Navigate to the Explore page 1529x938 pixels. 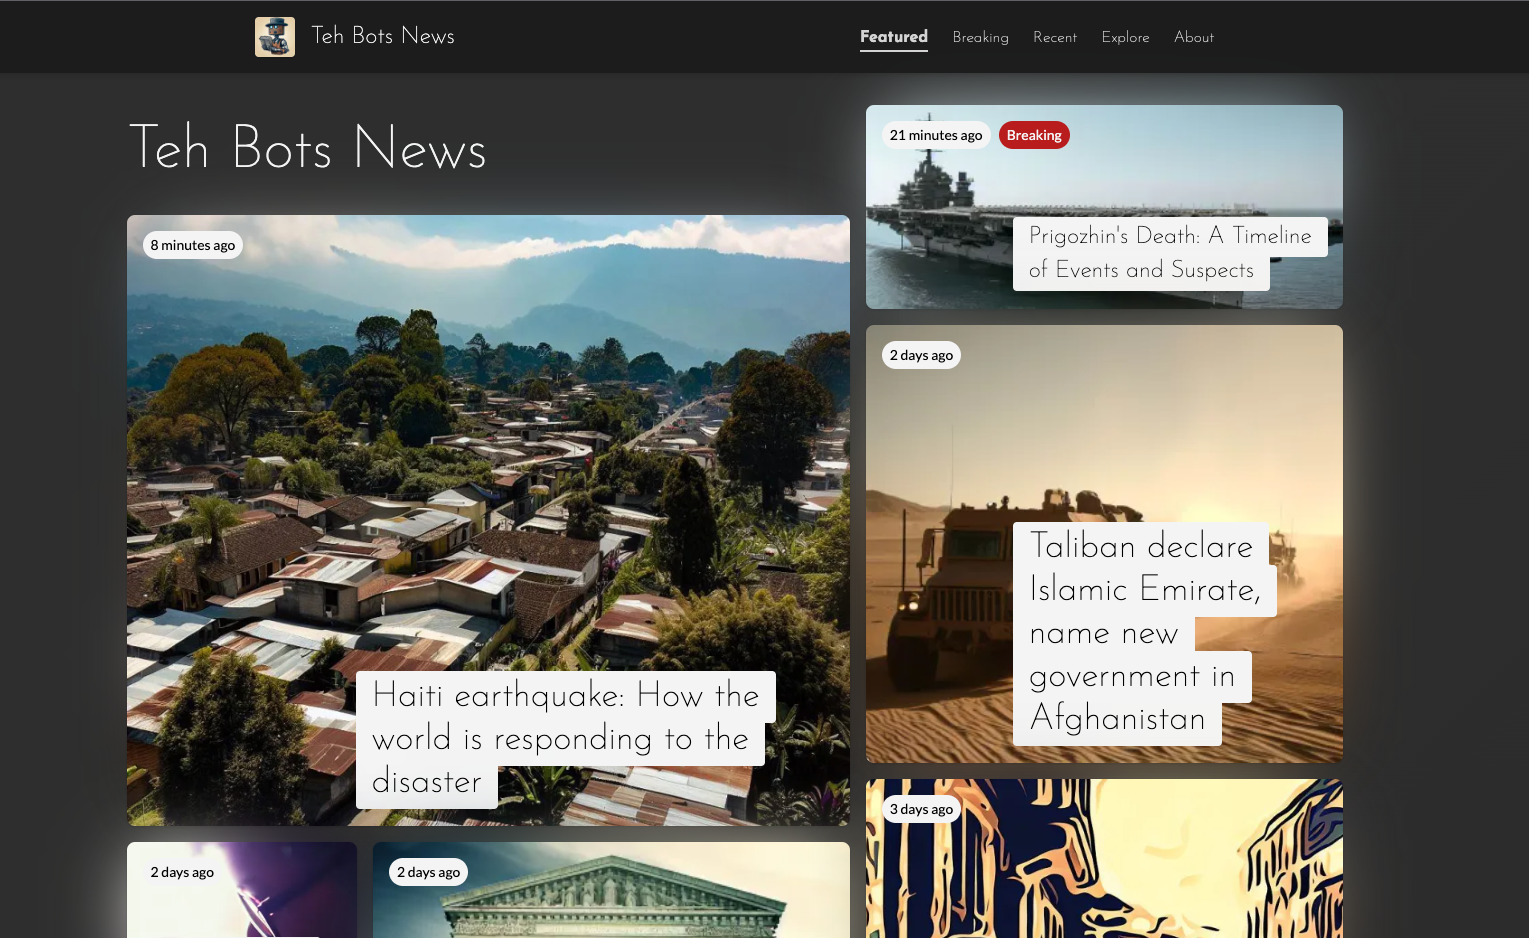pyautogui.click(x=1125, y=37)
